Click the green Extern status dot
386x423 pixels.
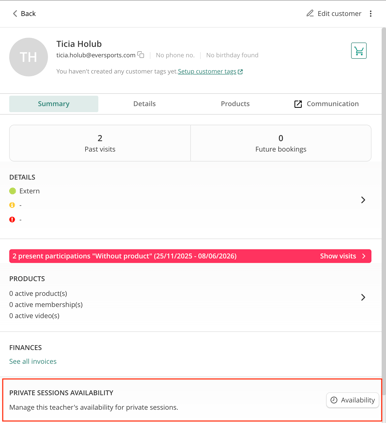tap(13, 191)
